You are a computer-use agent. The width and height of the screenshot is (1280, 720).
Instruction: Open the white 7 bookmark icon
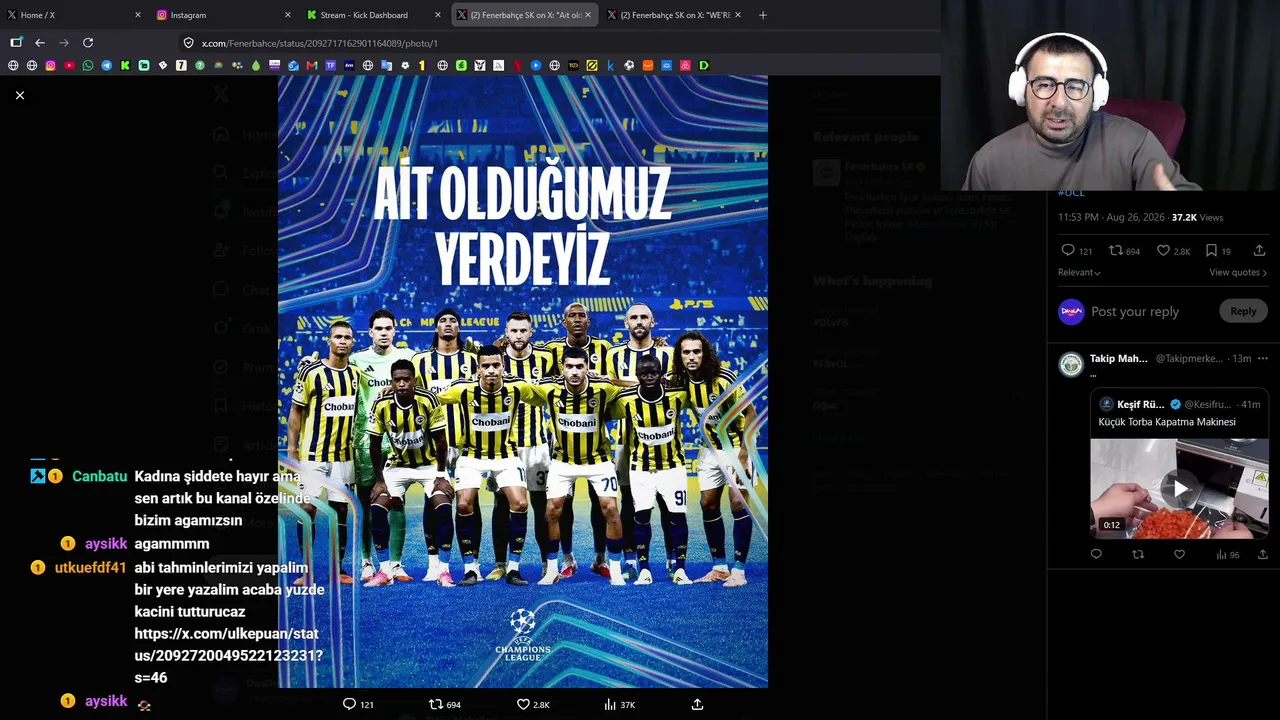[x=181, y=65]
